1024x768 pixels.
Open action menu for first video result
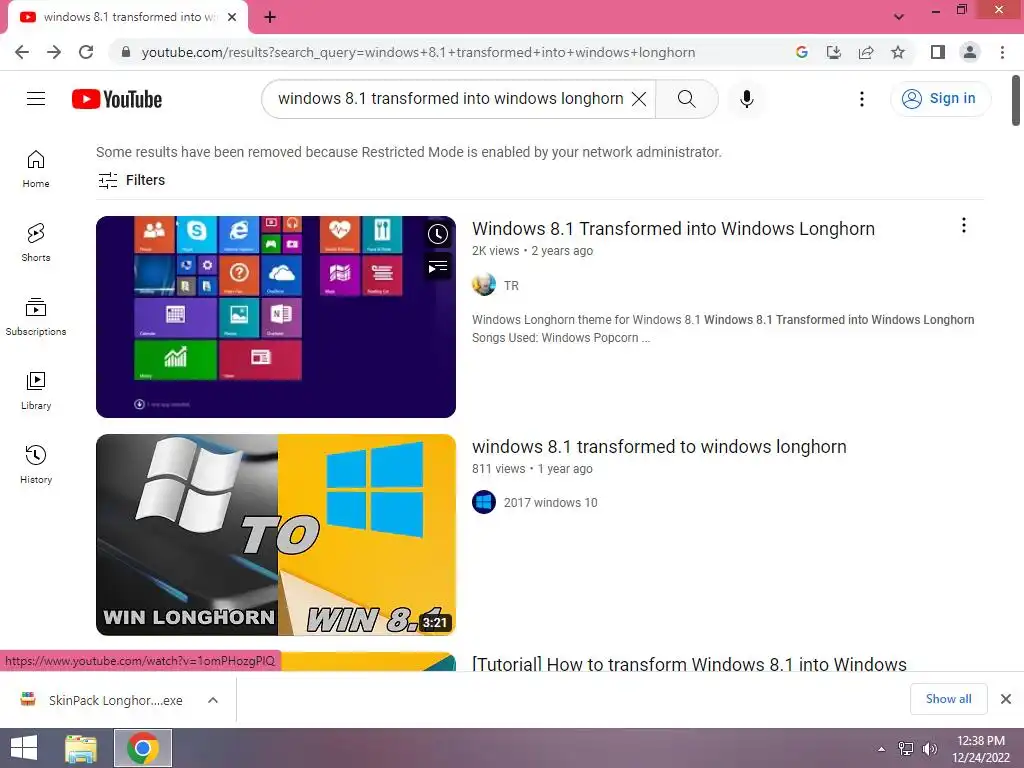[x=963, y=225]
